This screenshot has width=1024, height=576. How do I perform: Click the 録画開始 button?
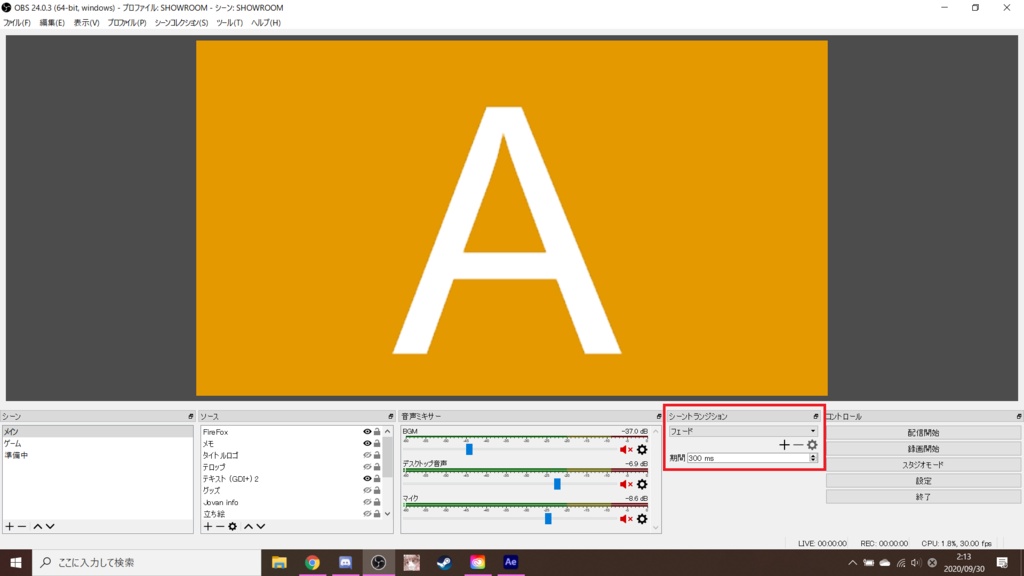pos(923,449)
